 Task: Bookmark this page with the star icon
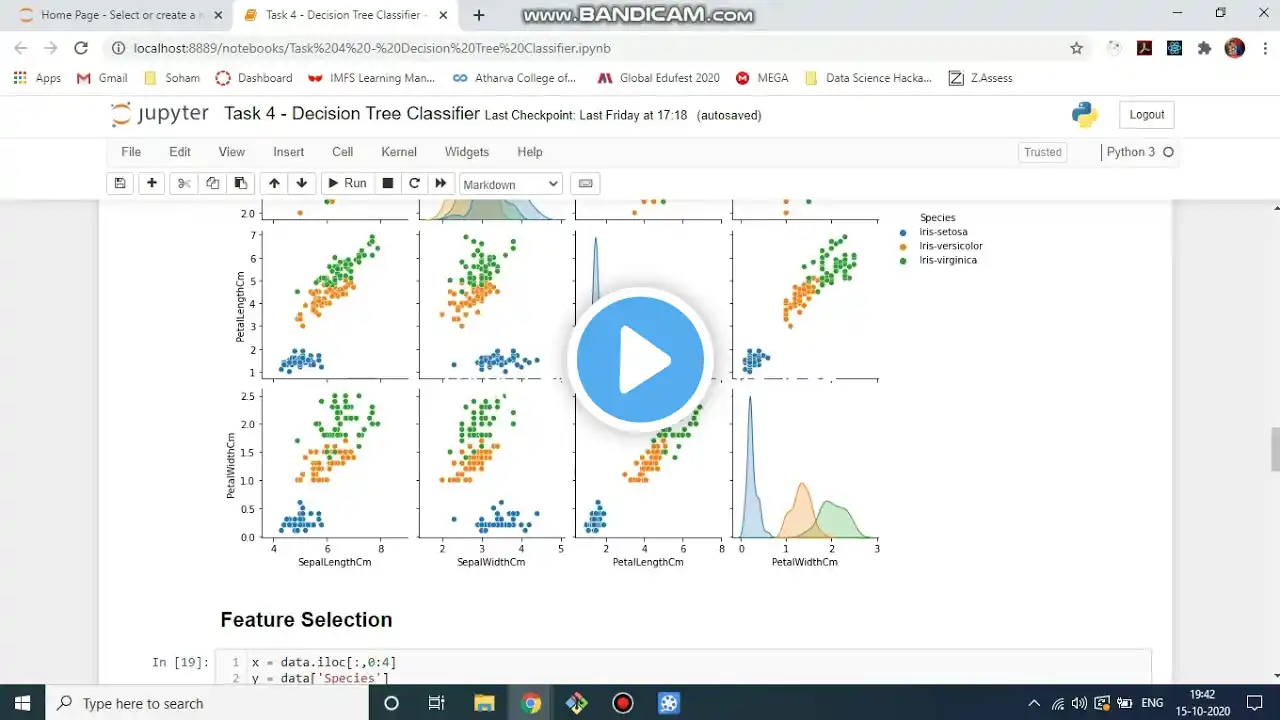(1076, 48)
